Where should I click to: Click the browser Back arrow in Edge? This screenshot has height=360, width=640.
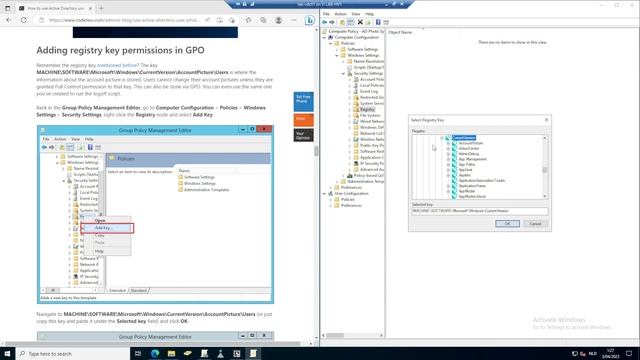[9, 20]
